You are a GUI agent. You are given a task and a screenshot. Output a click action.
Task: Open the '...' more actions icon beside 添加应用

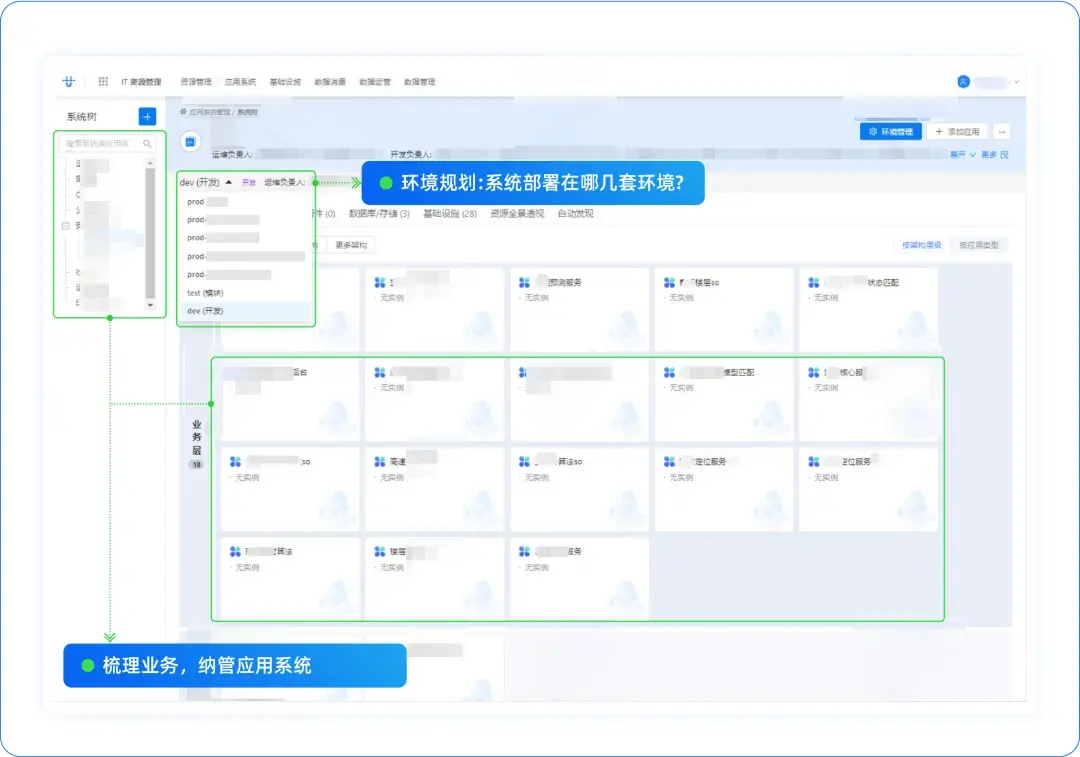1002,132
